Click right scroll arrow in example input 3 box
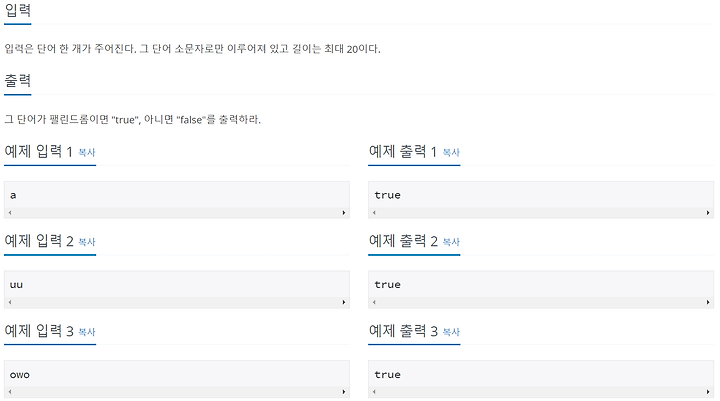This screenshot has height=401, width=720. pos(343,392)
